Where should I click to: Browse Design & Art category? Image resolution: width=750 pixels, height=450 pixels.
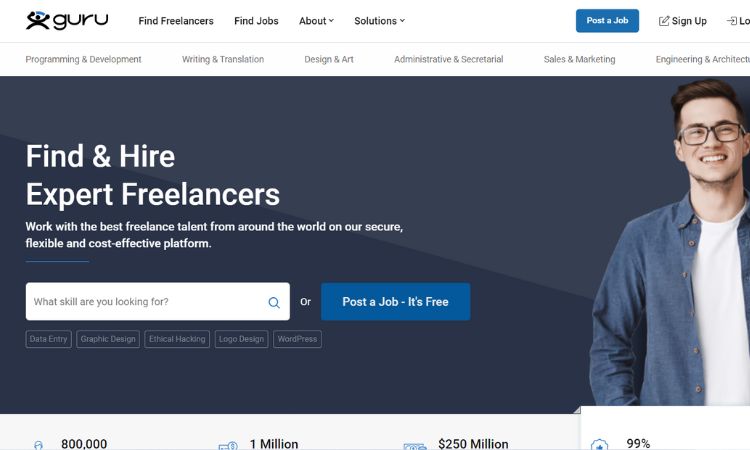(329, 59)
